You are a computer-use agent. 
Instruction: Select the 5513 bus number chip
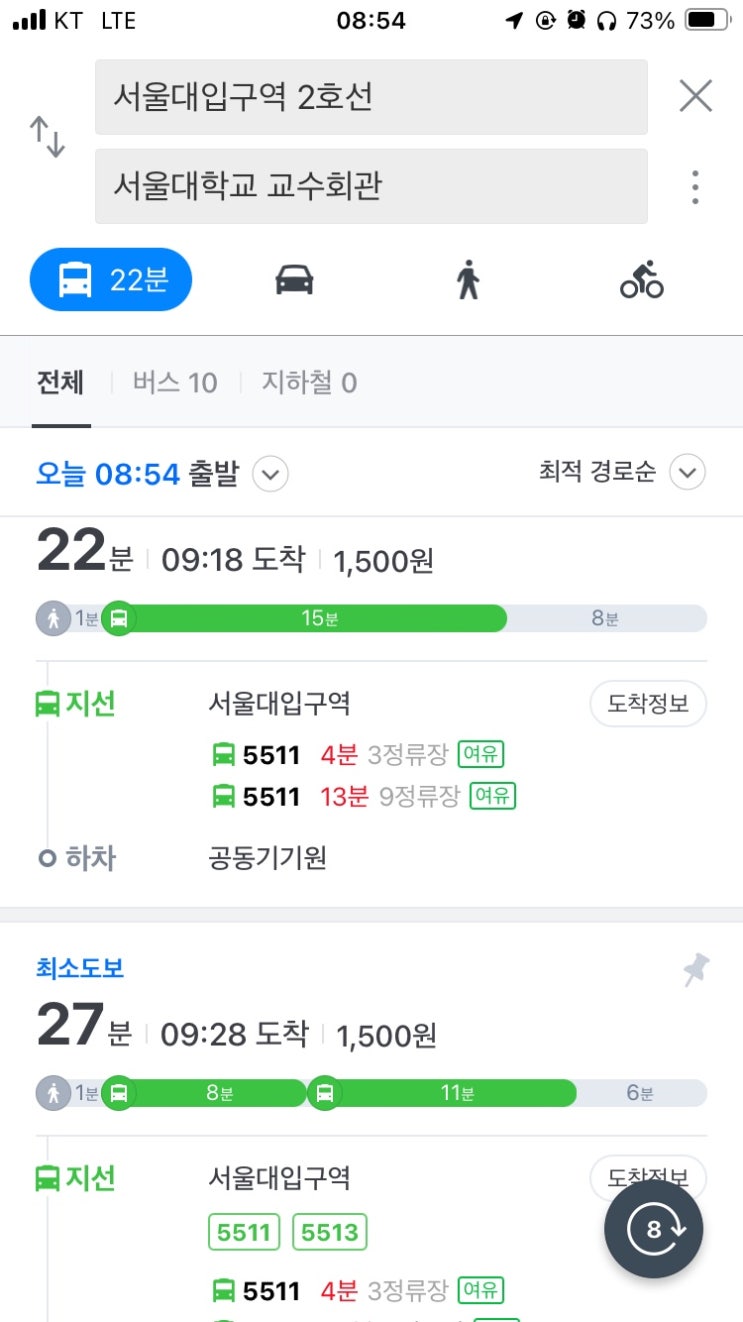[330, 1233]
